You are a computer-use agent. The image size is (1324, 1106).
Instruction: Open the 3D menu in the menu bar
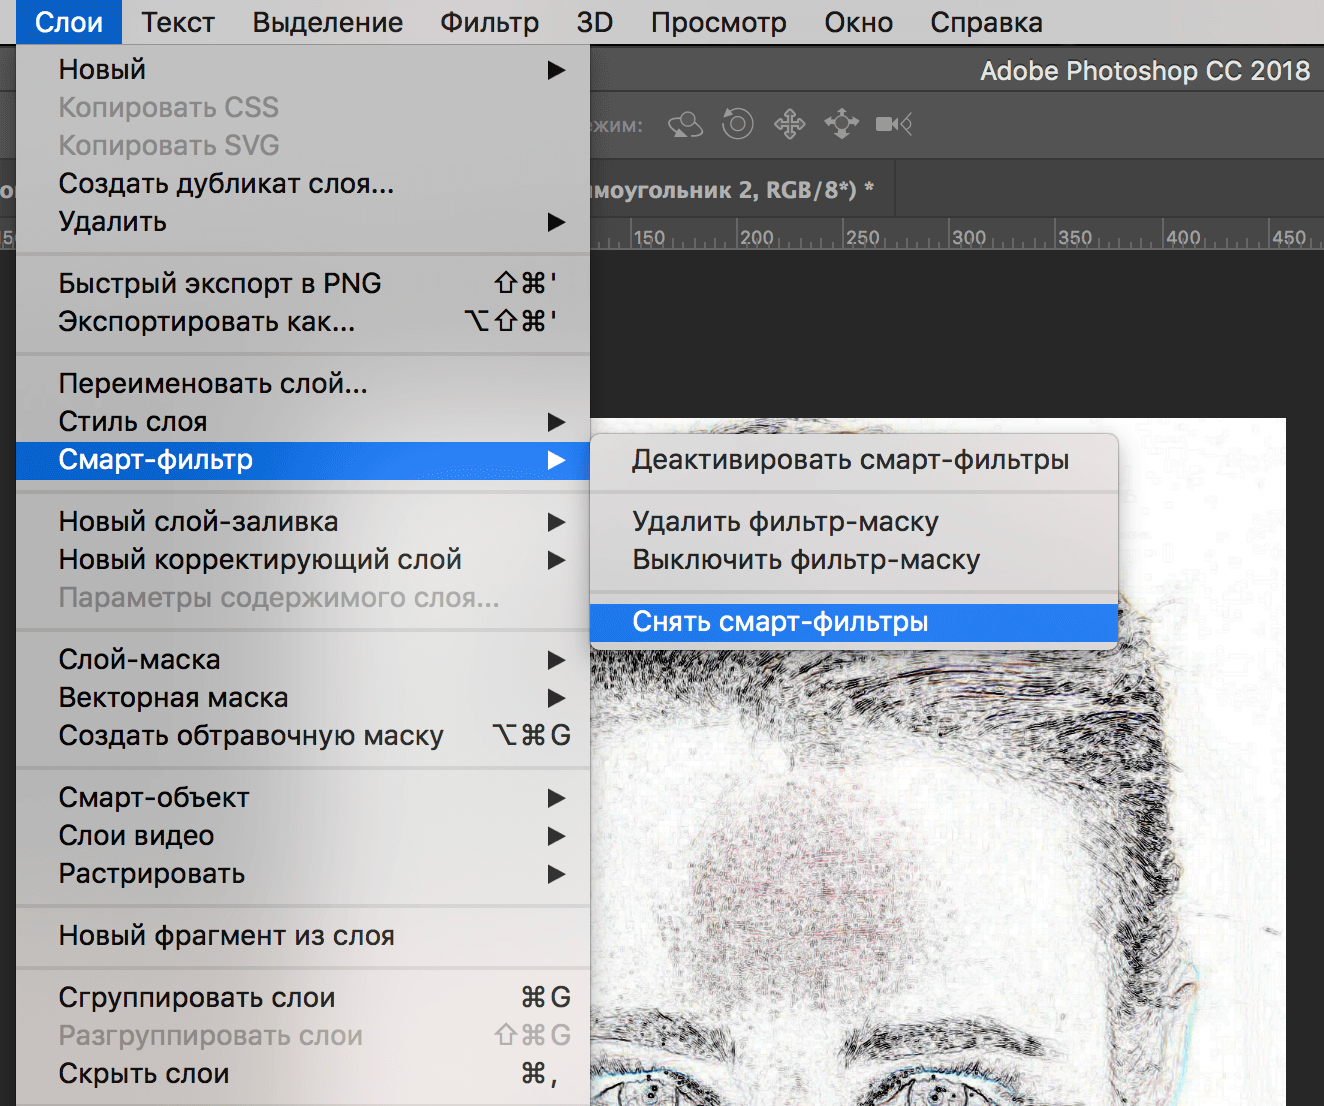click(594, 22)
